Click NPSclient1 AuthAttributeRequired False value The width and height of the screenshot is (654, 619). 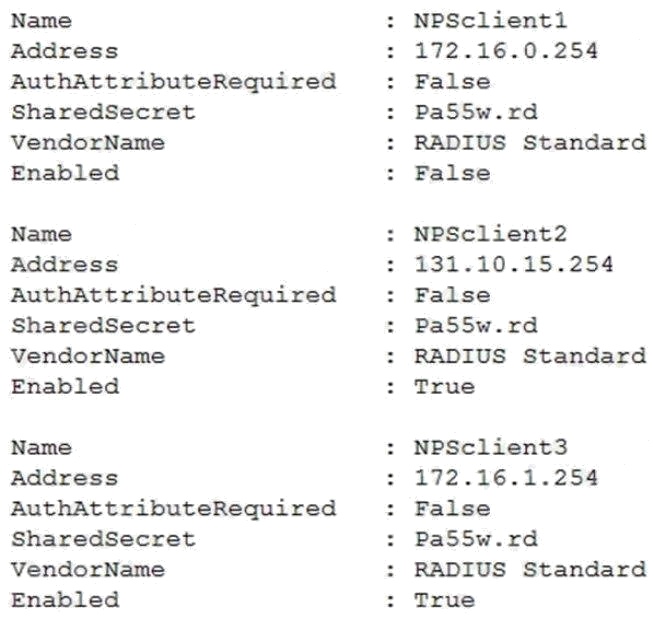point(453,82)
